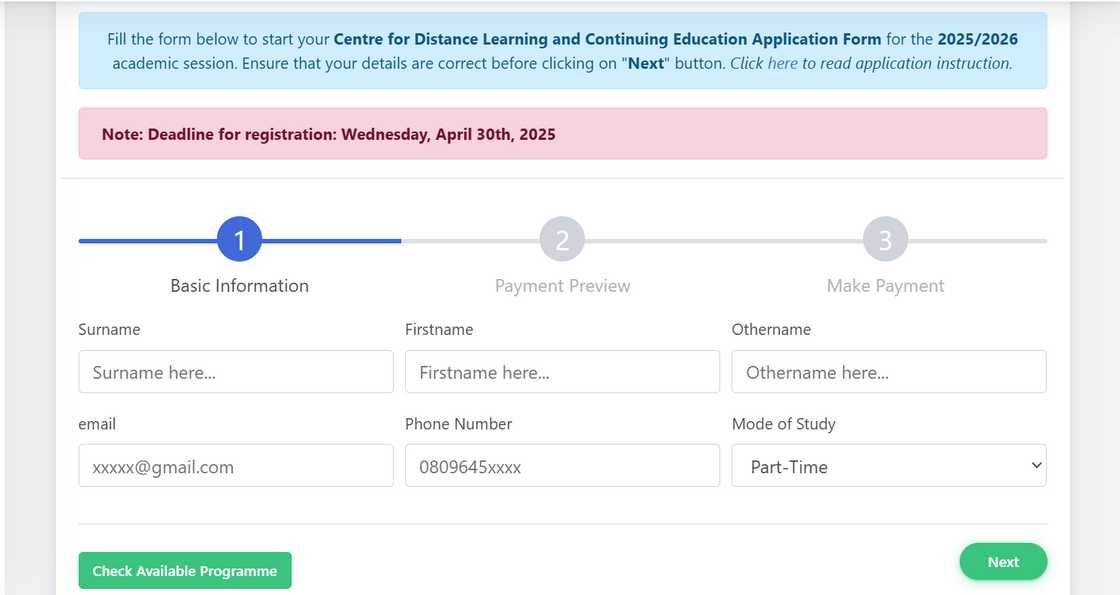Open the Mode of Study dropdown
The height and width of the screenshot is (595, 1120).
pos(888,466)
